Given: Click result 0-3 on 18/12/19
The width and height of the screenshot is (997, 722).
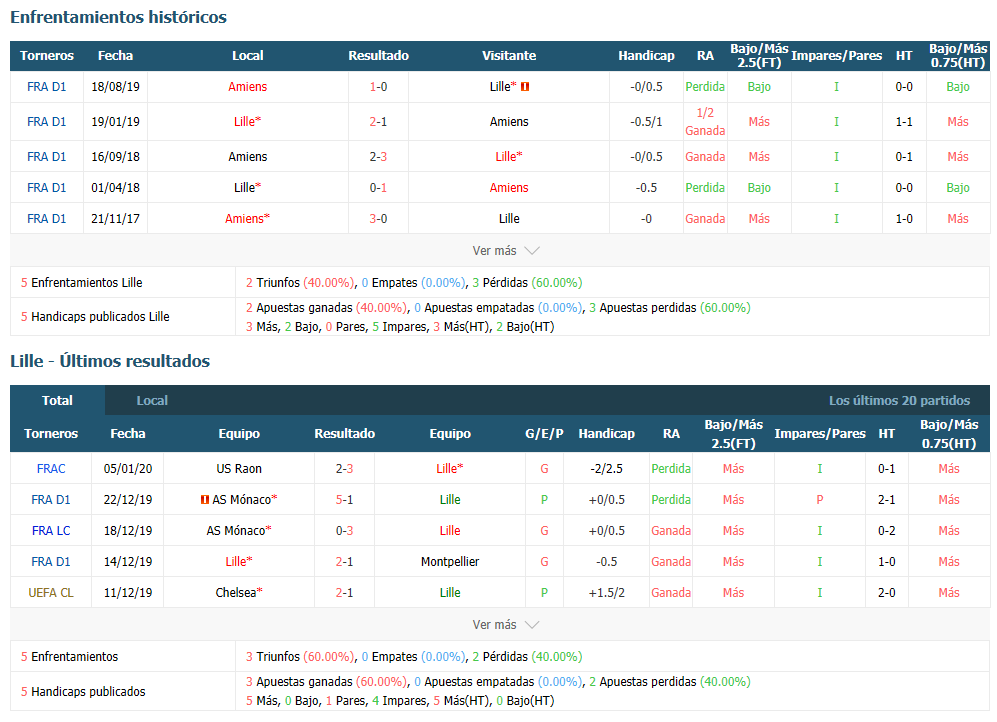Looking at the screenshot, I should (x=345, y=531).
